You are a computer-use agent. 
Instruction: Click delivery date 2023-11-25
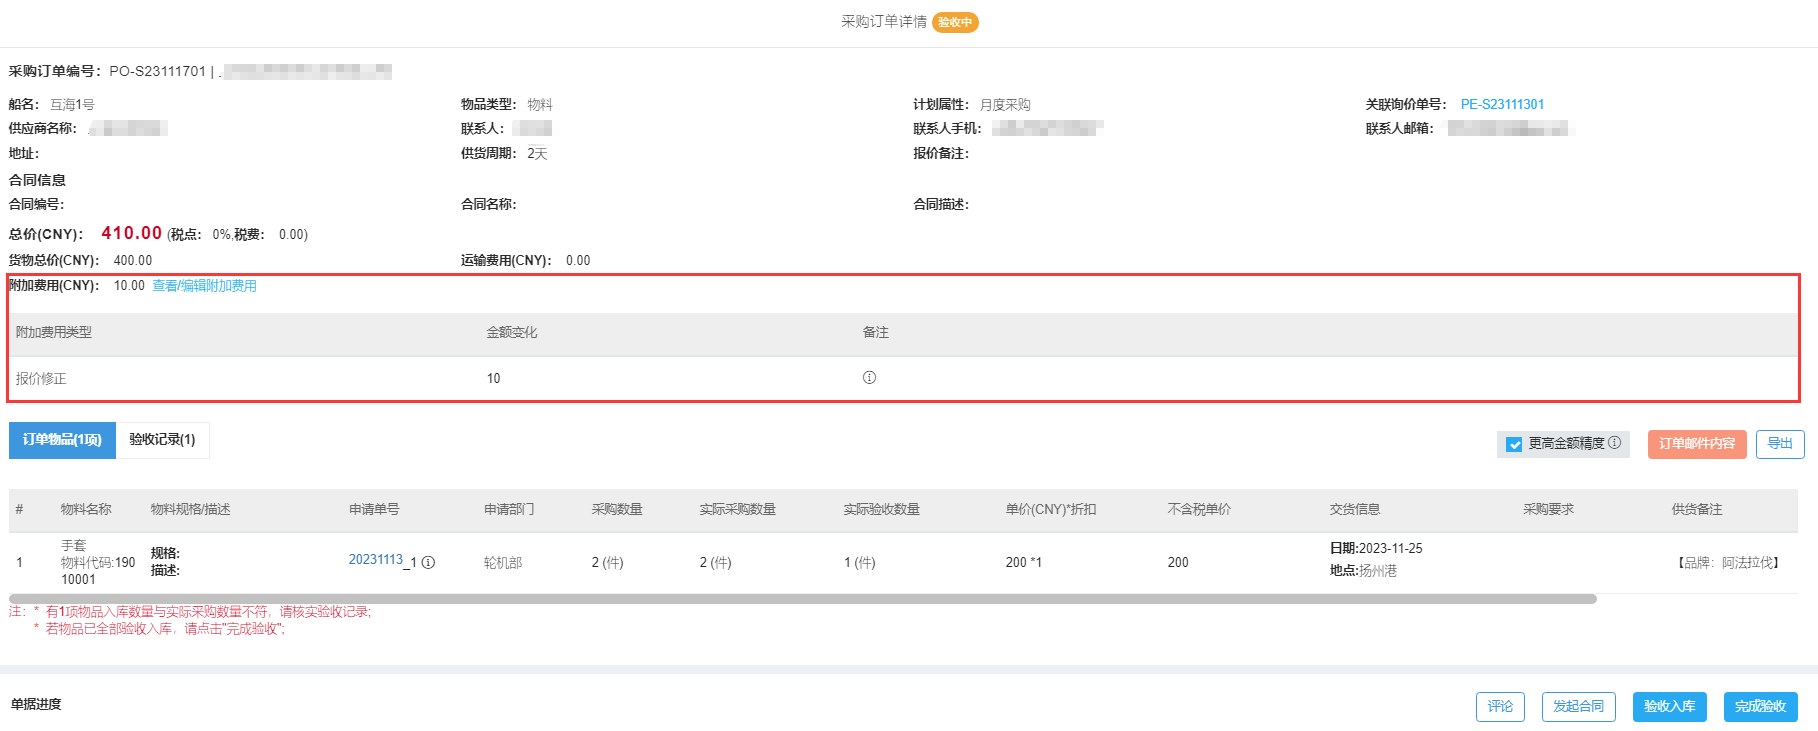click(1390, 548)
